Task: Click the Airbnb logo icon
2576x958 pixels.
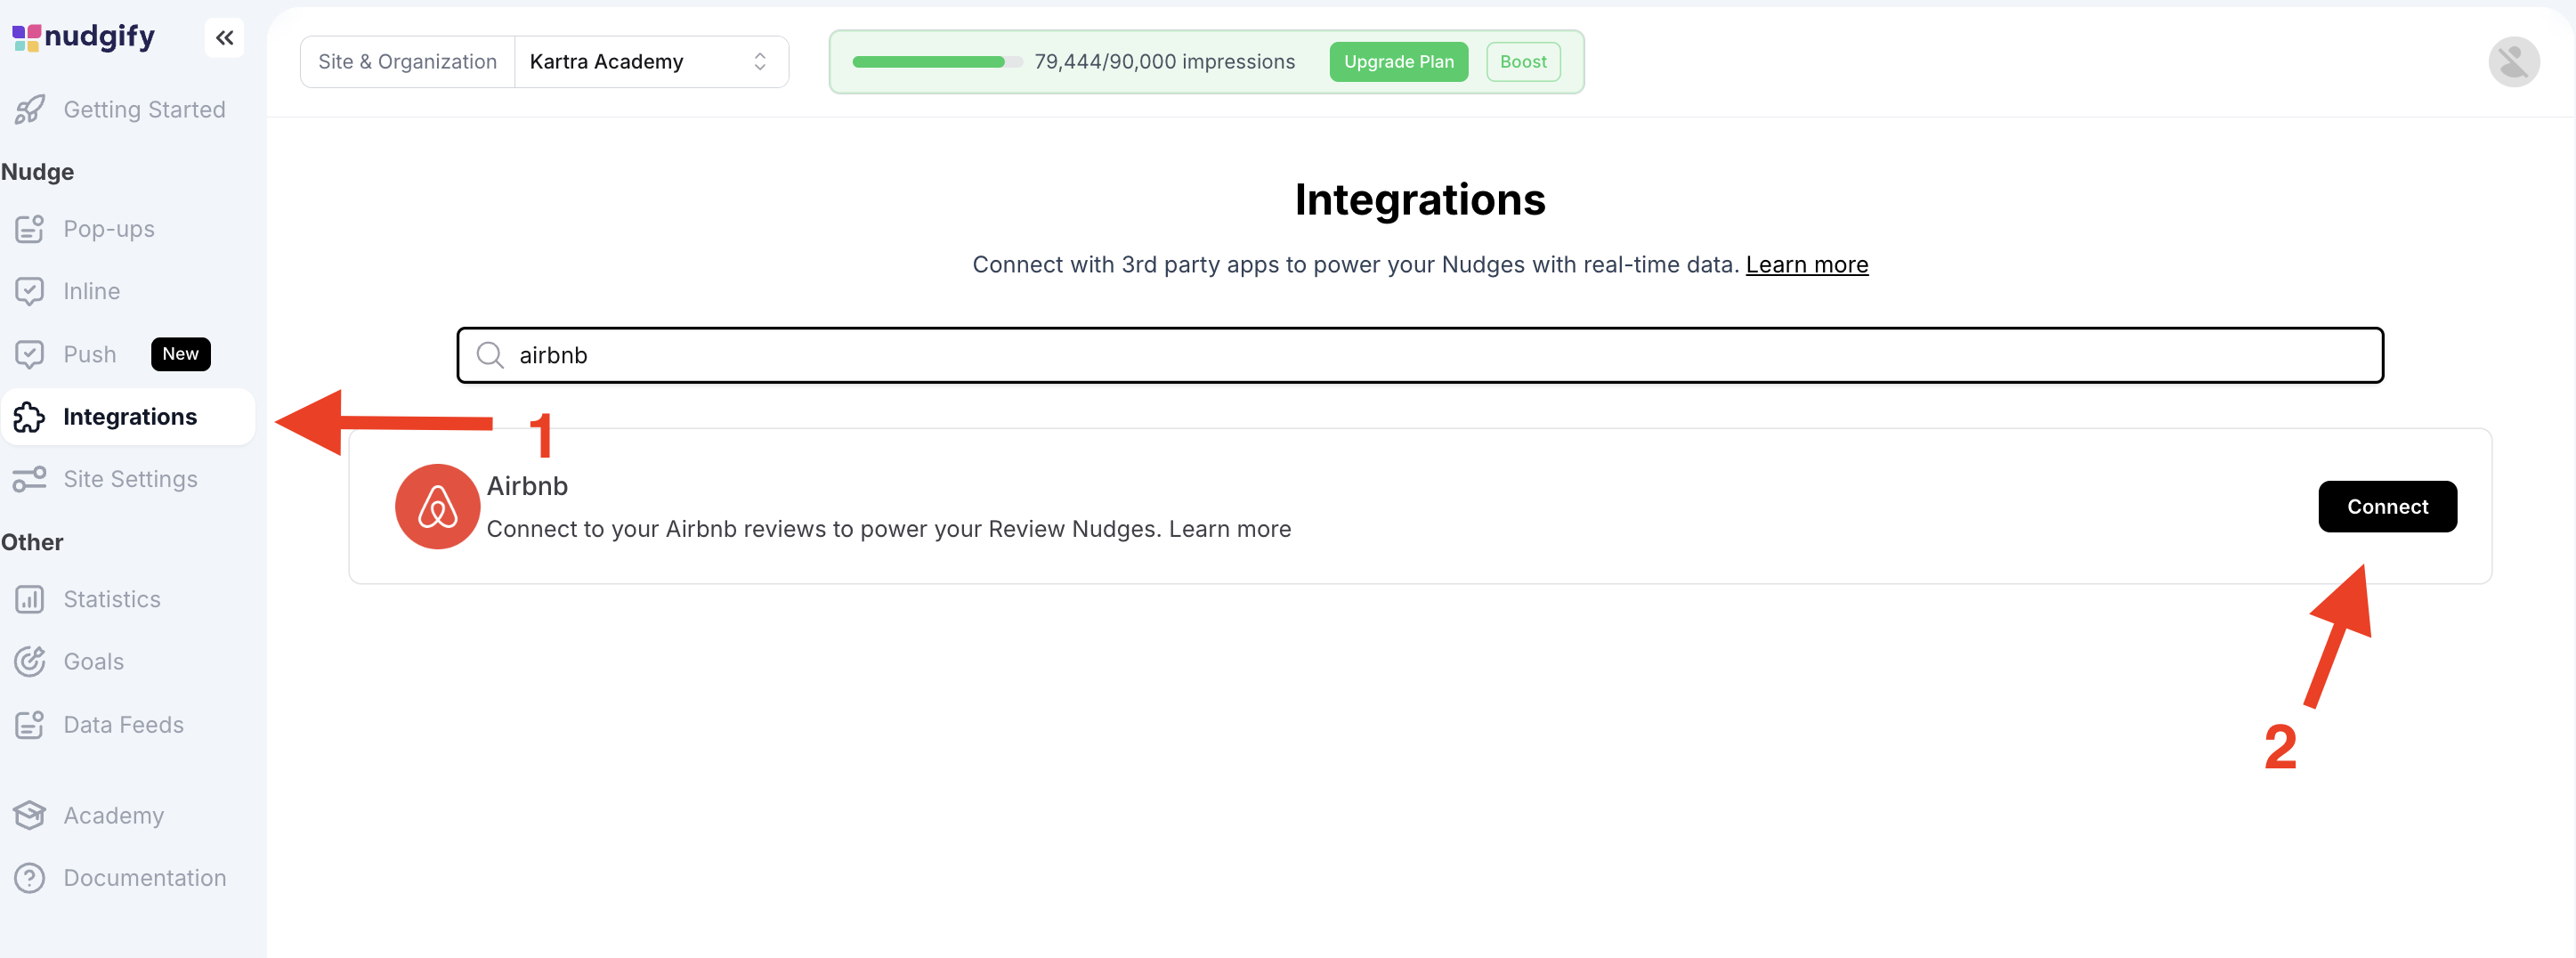Action: 437,506
